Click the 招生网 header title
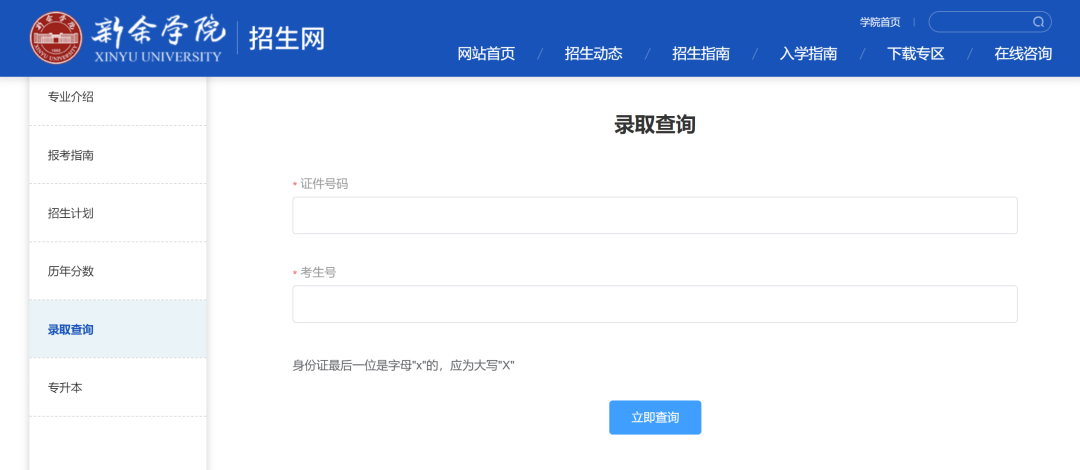The height and width of the screenshot is (470, 1080). click(287, 38)
